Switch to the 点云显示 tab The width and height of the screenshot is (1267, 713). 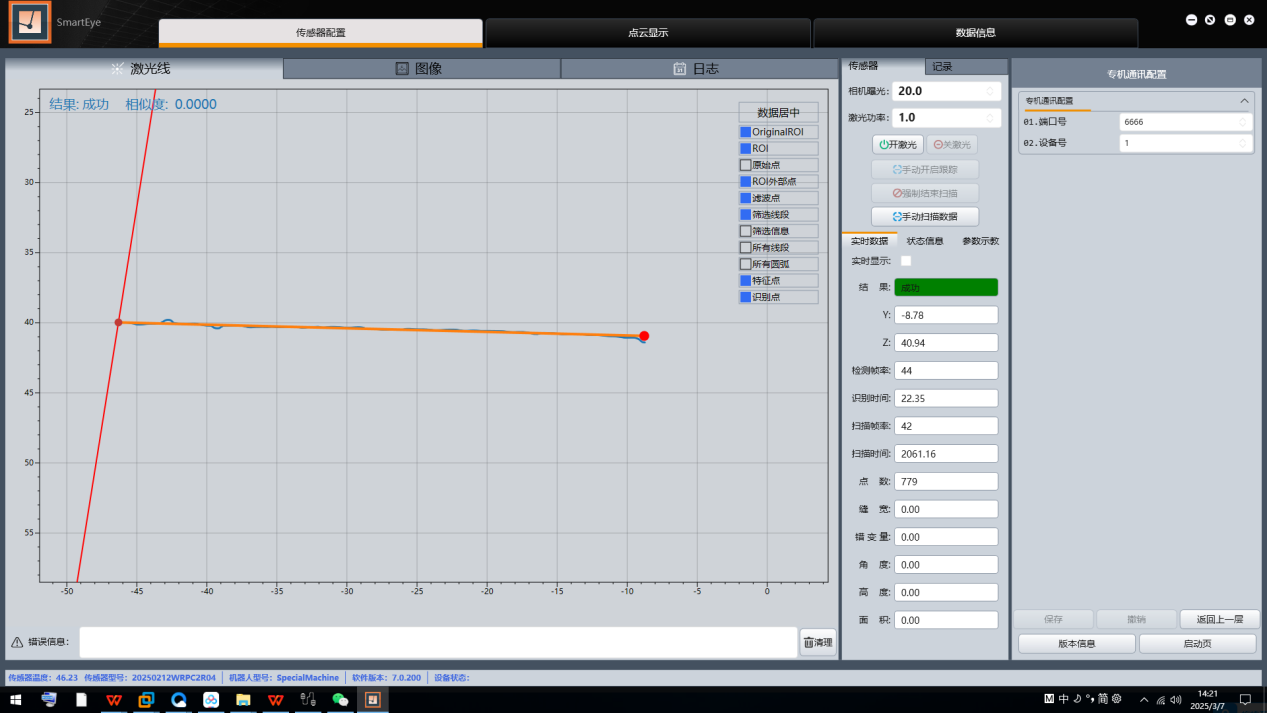pyautogui.click(x=647, y=33)
